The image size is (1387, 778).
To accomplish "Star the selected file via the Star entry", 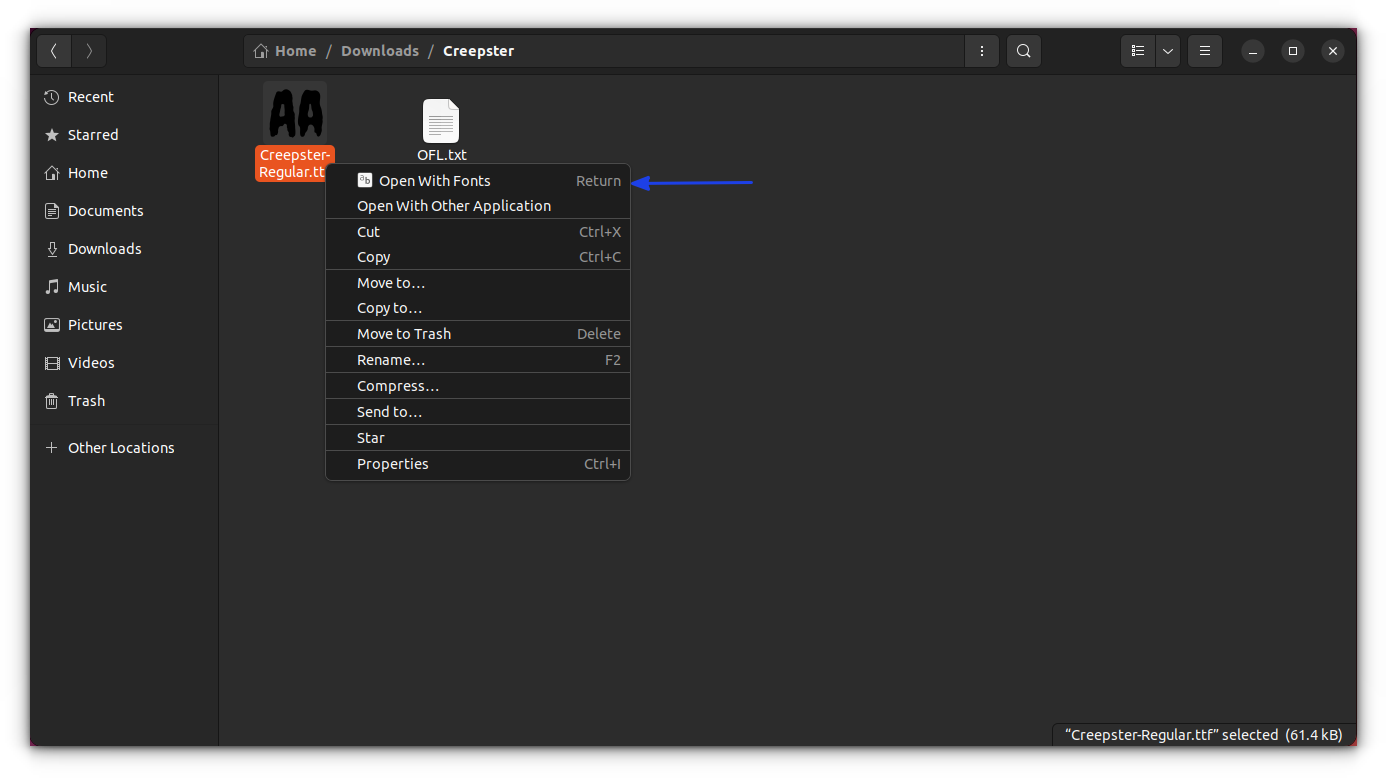I will pyautogui.click(x=371, y=437).
